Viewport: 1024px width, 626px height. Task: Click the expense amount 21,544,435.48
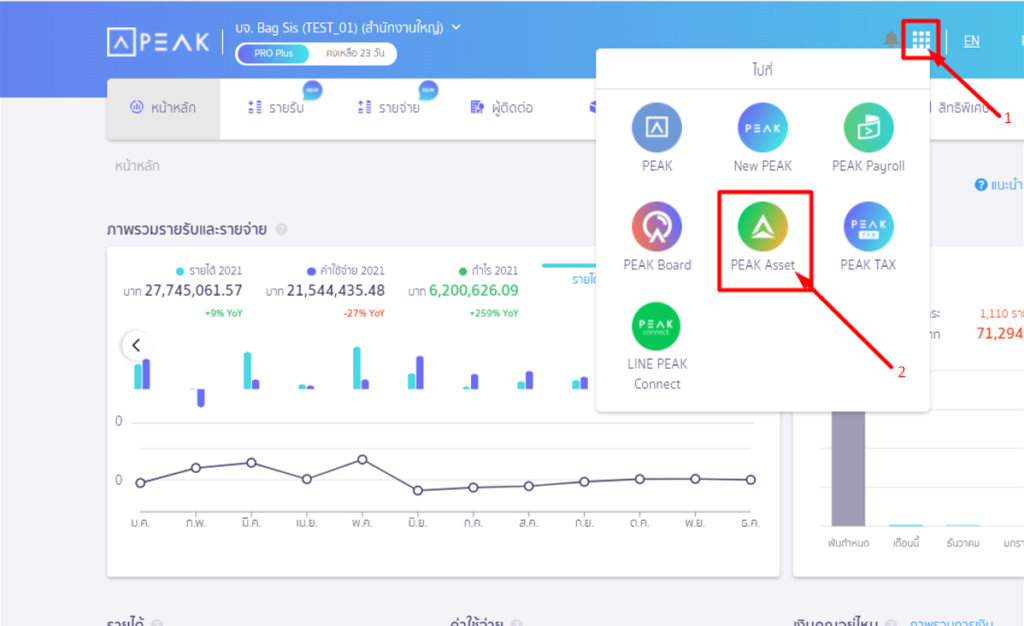tap(336, 290)
